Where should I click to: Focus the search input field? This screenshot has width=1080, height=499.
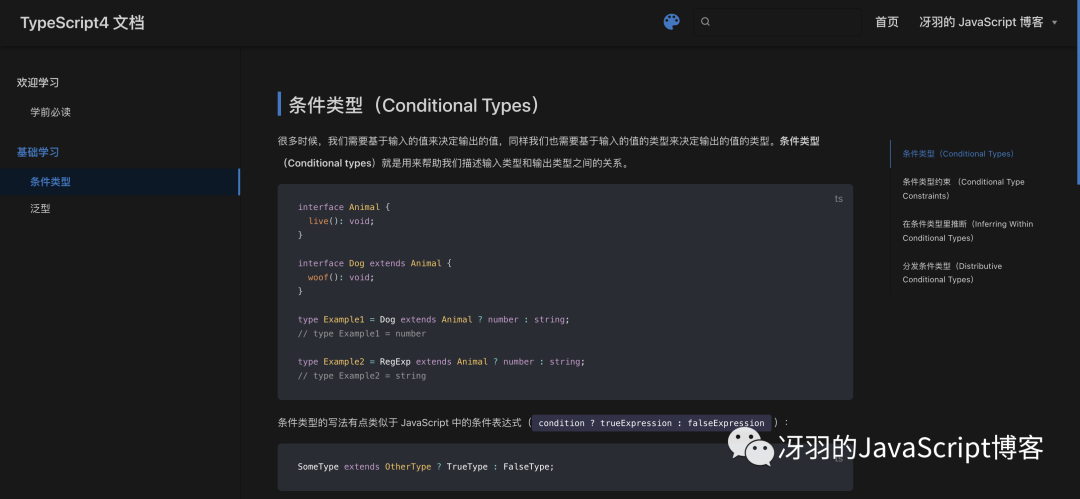pyautogui.click(x=778, y=22)
